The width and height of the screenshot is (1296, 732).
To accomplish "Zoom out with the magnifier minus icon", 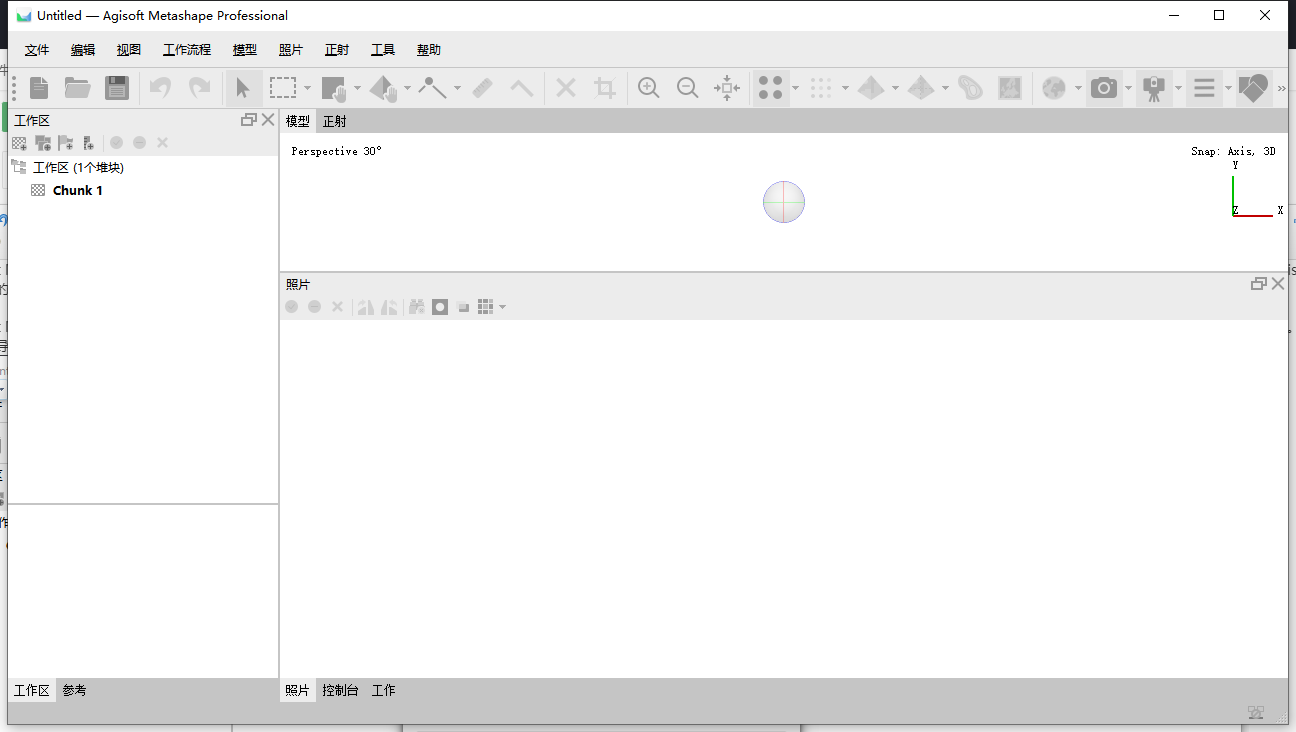I will pyautogui.click(x=687, y=88).
